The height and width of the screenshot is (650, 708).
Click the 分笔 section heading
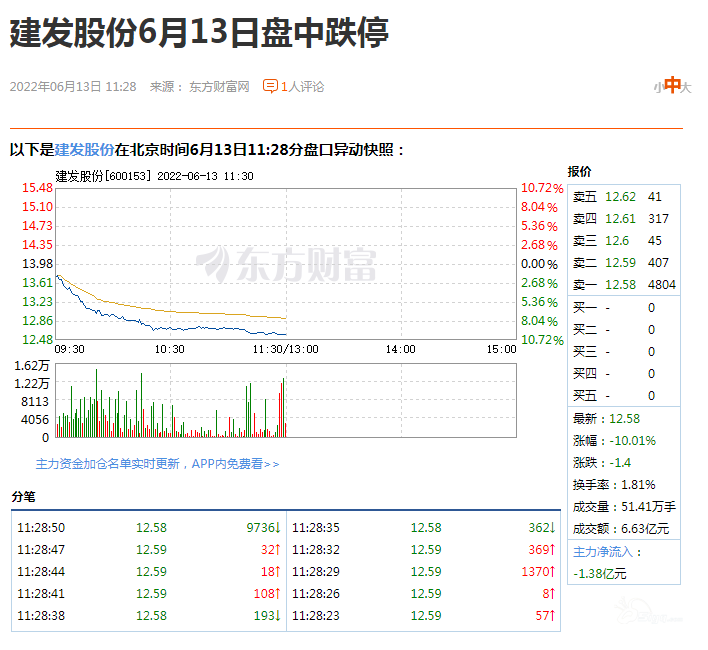[23, 497]
